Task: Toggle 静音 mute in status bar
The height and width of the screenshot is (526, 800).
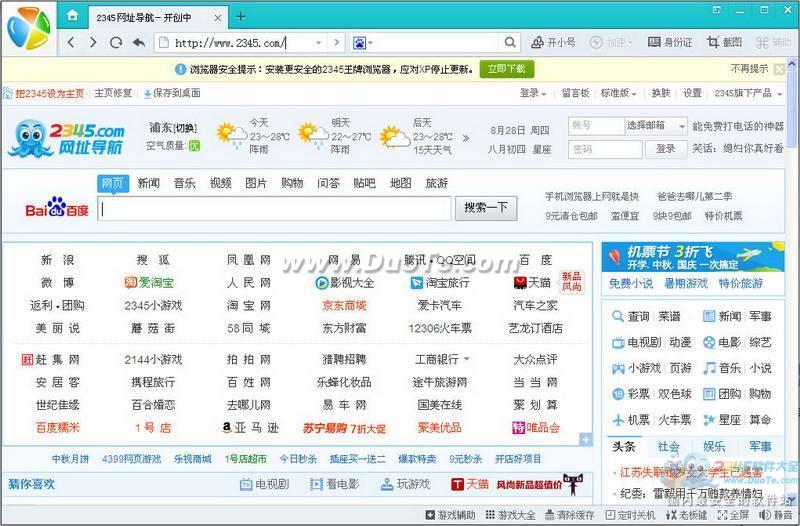Action: [x=776, y=515]
